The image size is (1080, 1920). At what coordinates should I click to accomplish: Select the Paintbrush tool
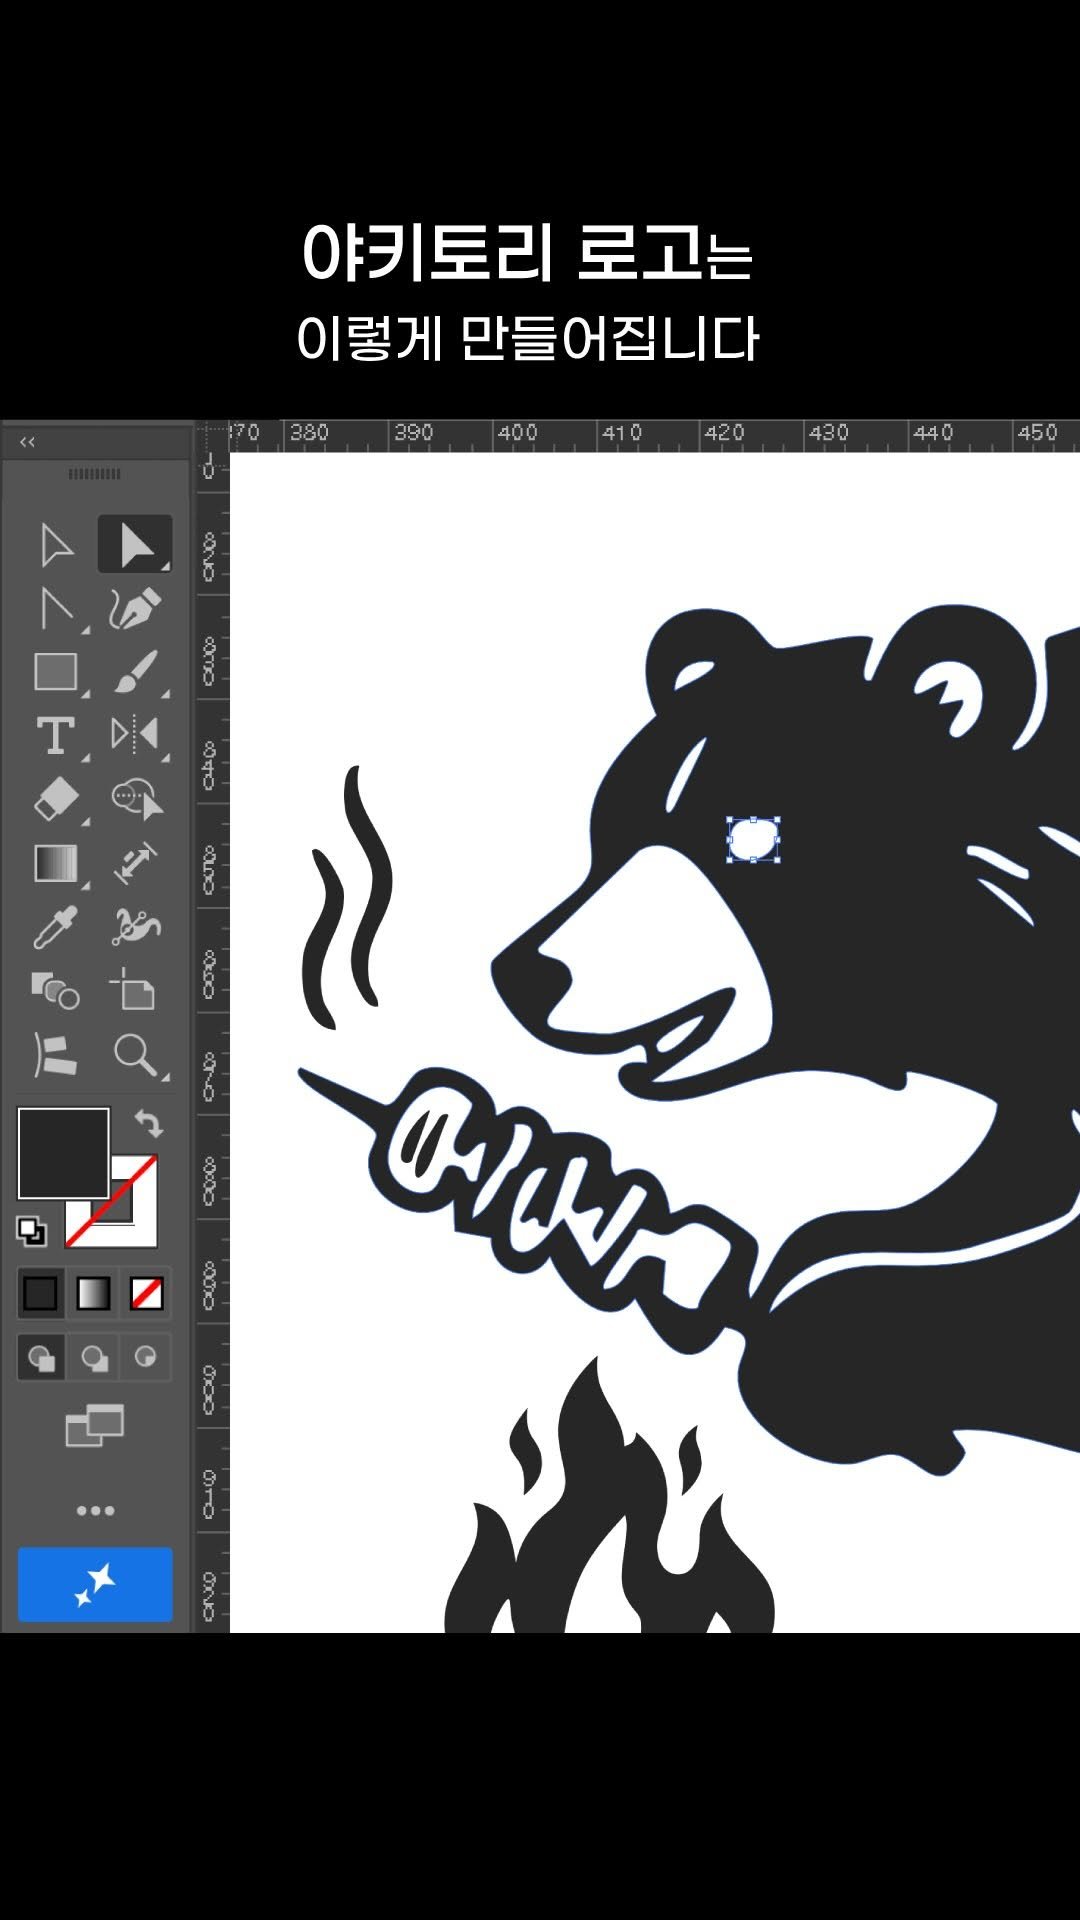pos(134,672)
